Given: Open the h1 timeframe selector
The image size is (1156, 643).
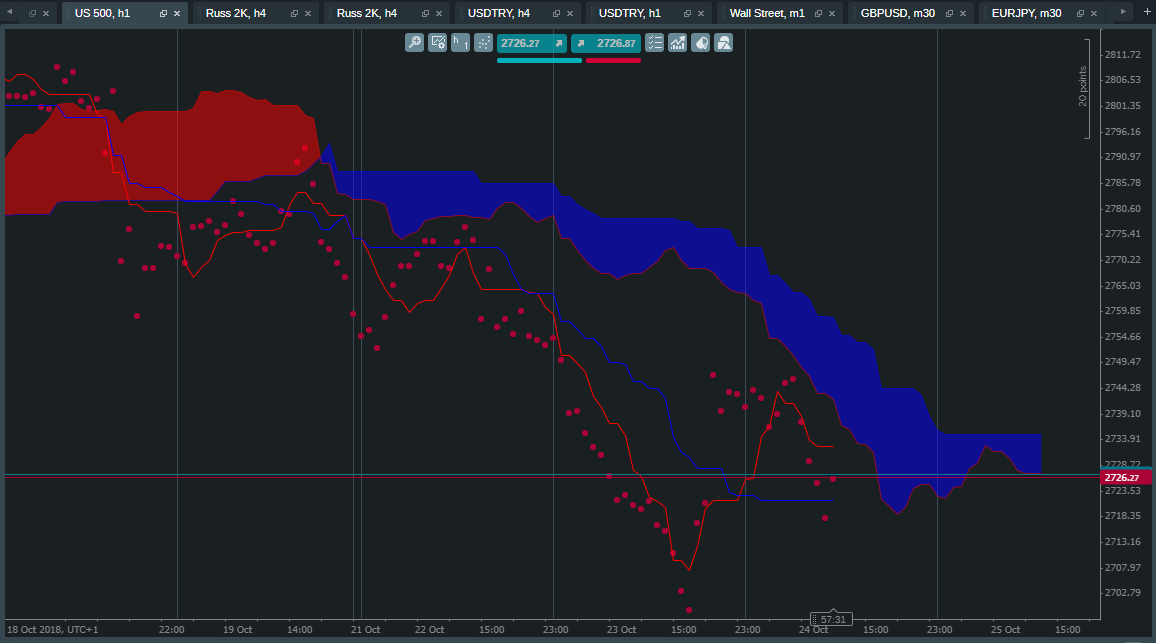Looking at the screenshot, I should 460,43.
